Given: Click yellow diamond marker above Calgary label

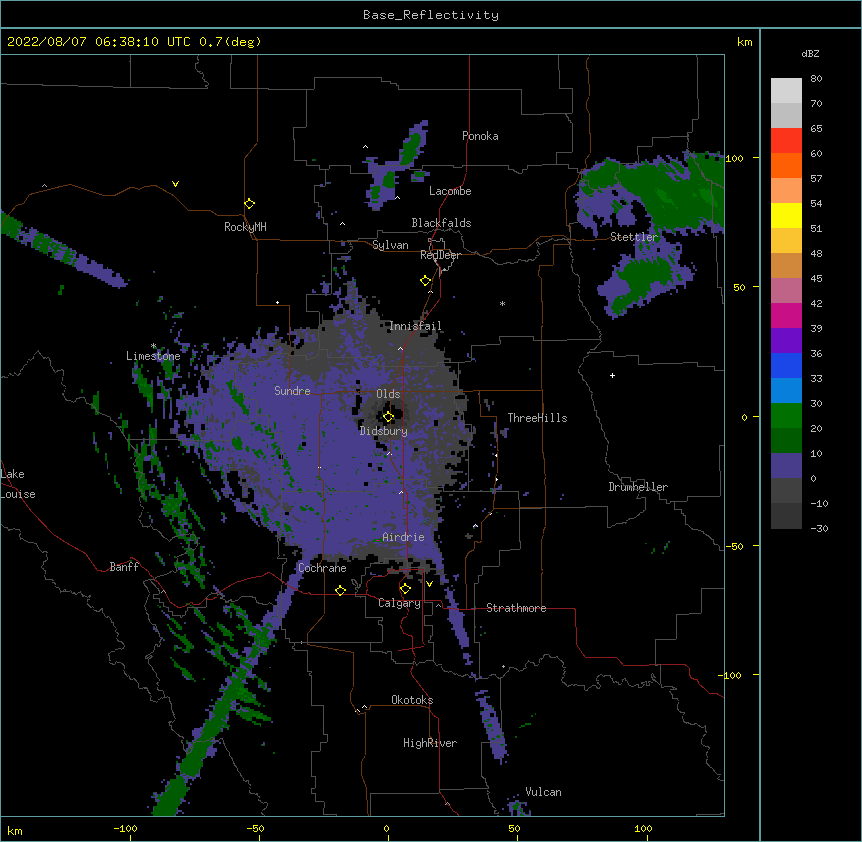Looking at the screenshot, I should [405, 589].
